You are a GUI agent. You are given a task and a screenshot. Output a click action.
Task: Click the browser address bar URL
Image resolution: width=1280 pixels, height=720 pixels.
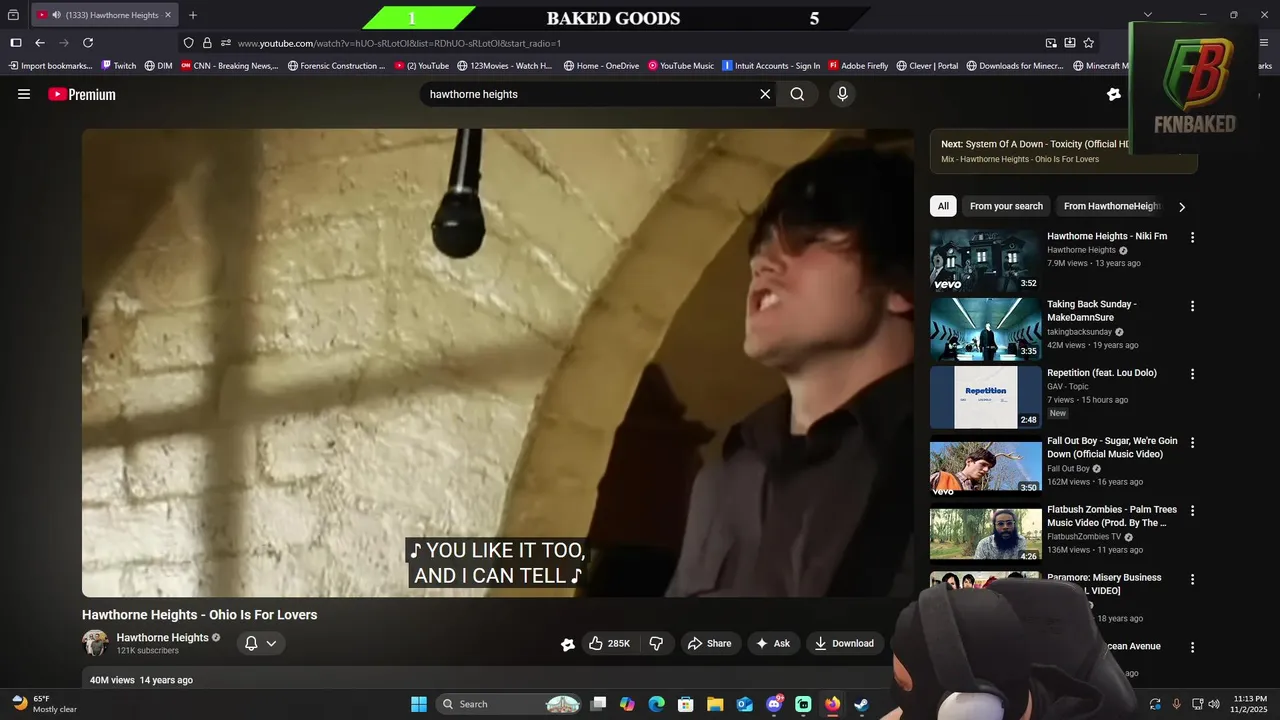point(399,43)
